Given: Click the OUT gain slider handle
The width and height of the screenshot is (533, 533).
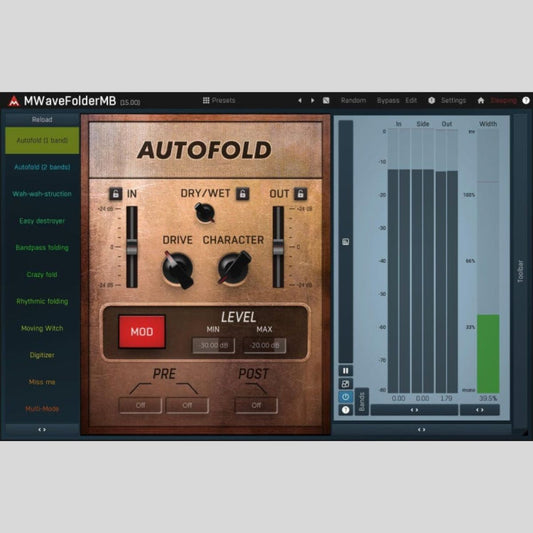Looking at the screenshot, I should [278, 247].
